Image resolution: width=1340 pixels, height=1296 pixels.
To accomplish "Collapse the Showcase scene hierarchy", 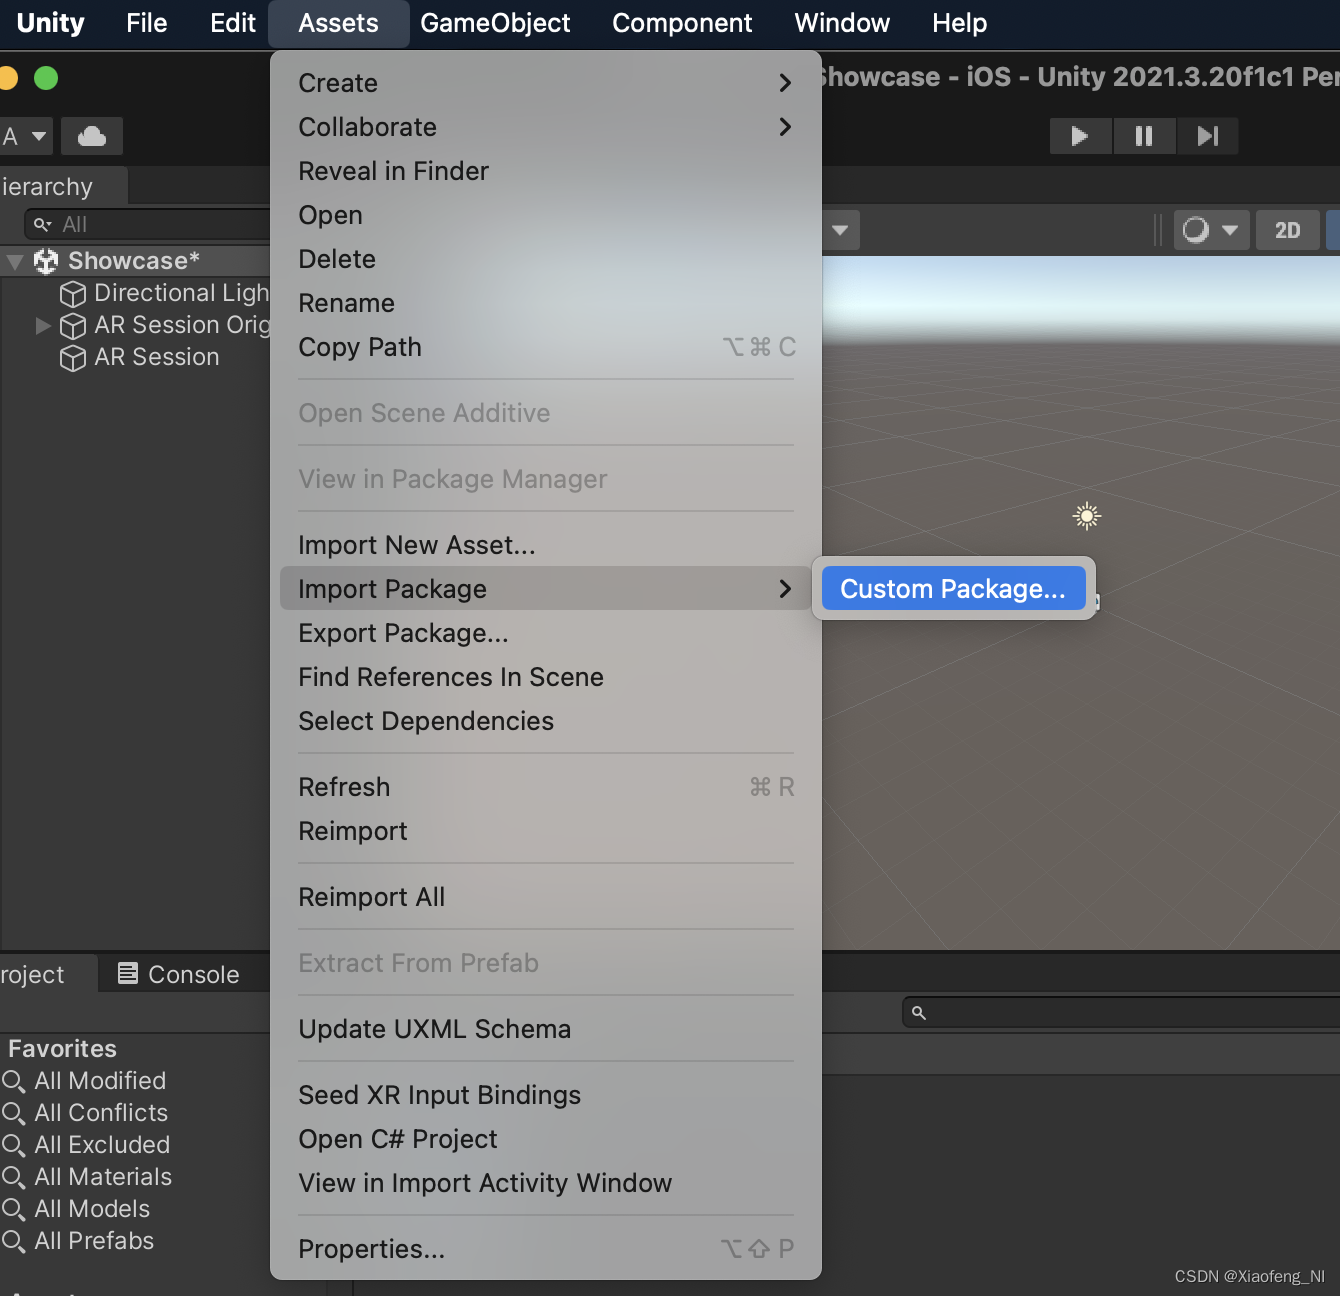I will pyautogui.click(x=14, y=260).
